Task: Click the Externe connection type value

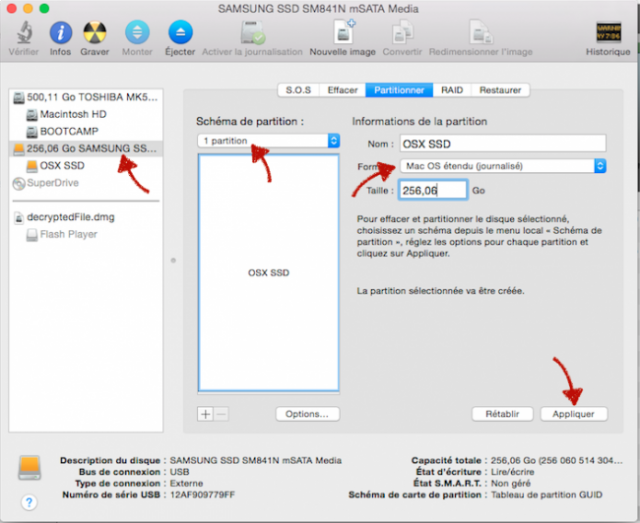Action: click(x=187, y=483)
